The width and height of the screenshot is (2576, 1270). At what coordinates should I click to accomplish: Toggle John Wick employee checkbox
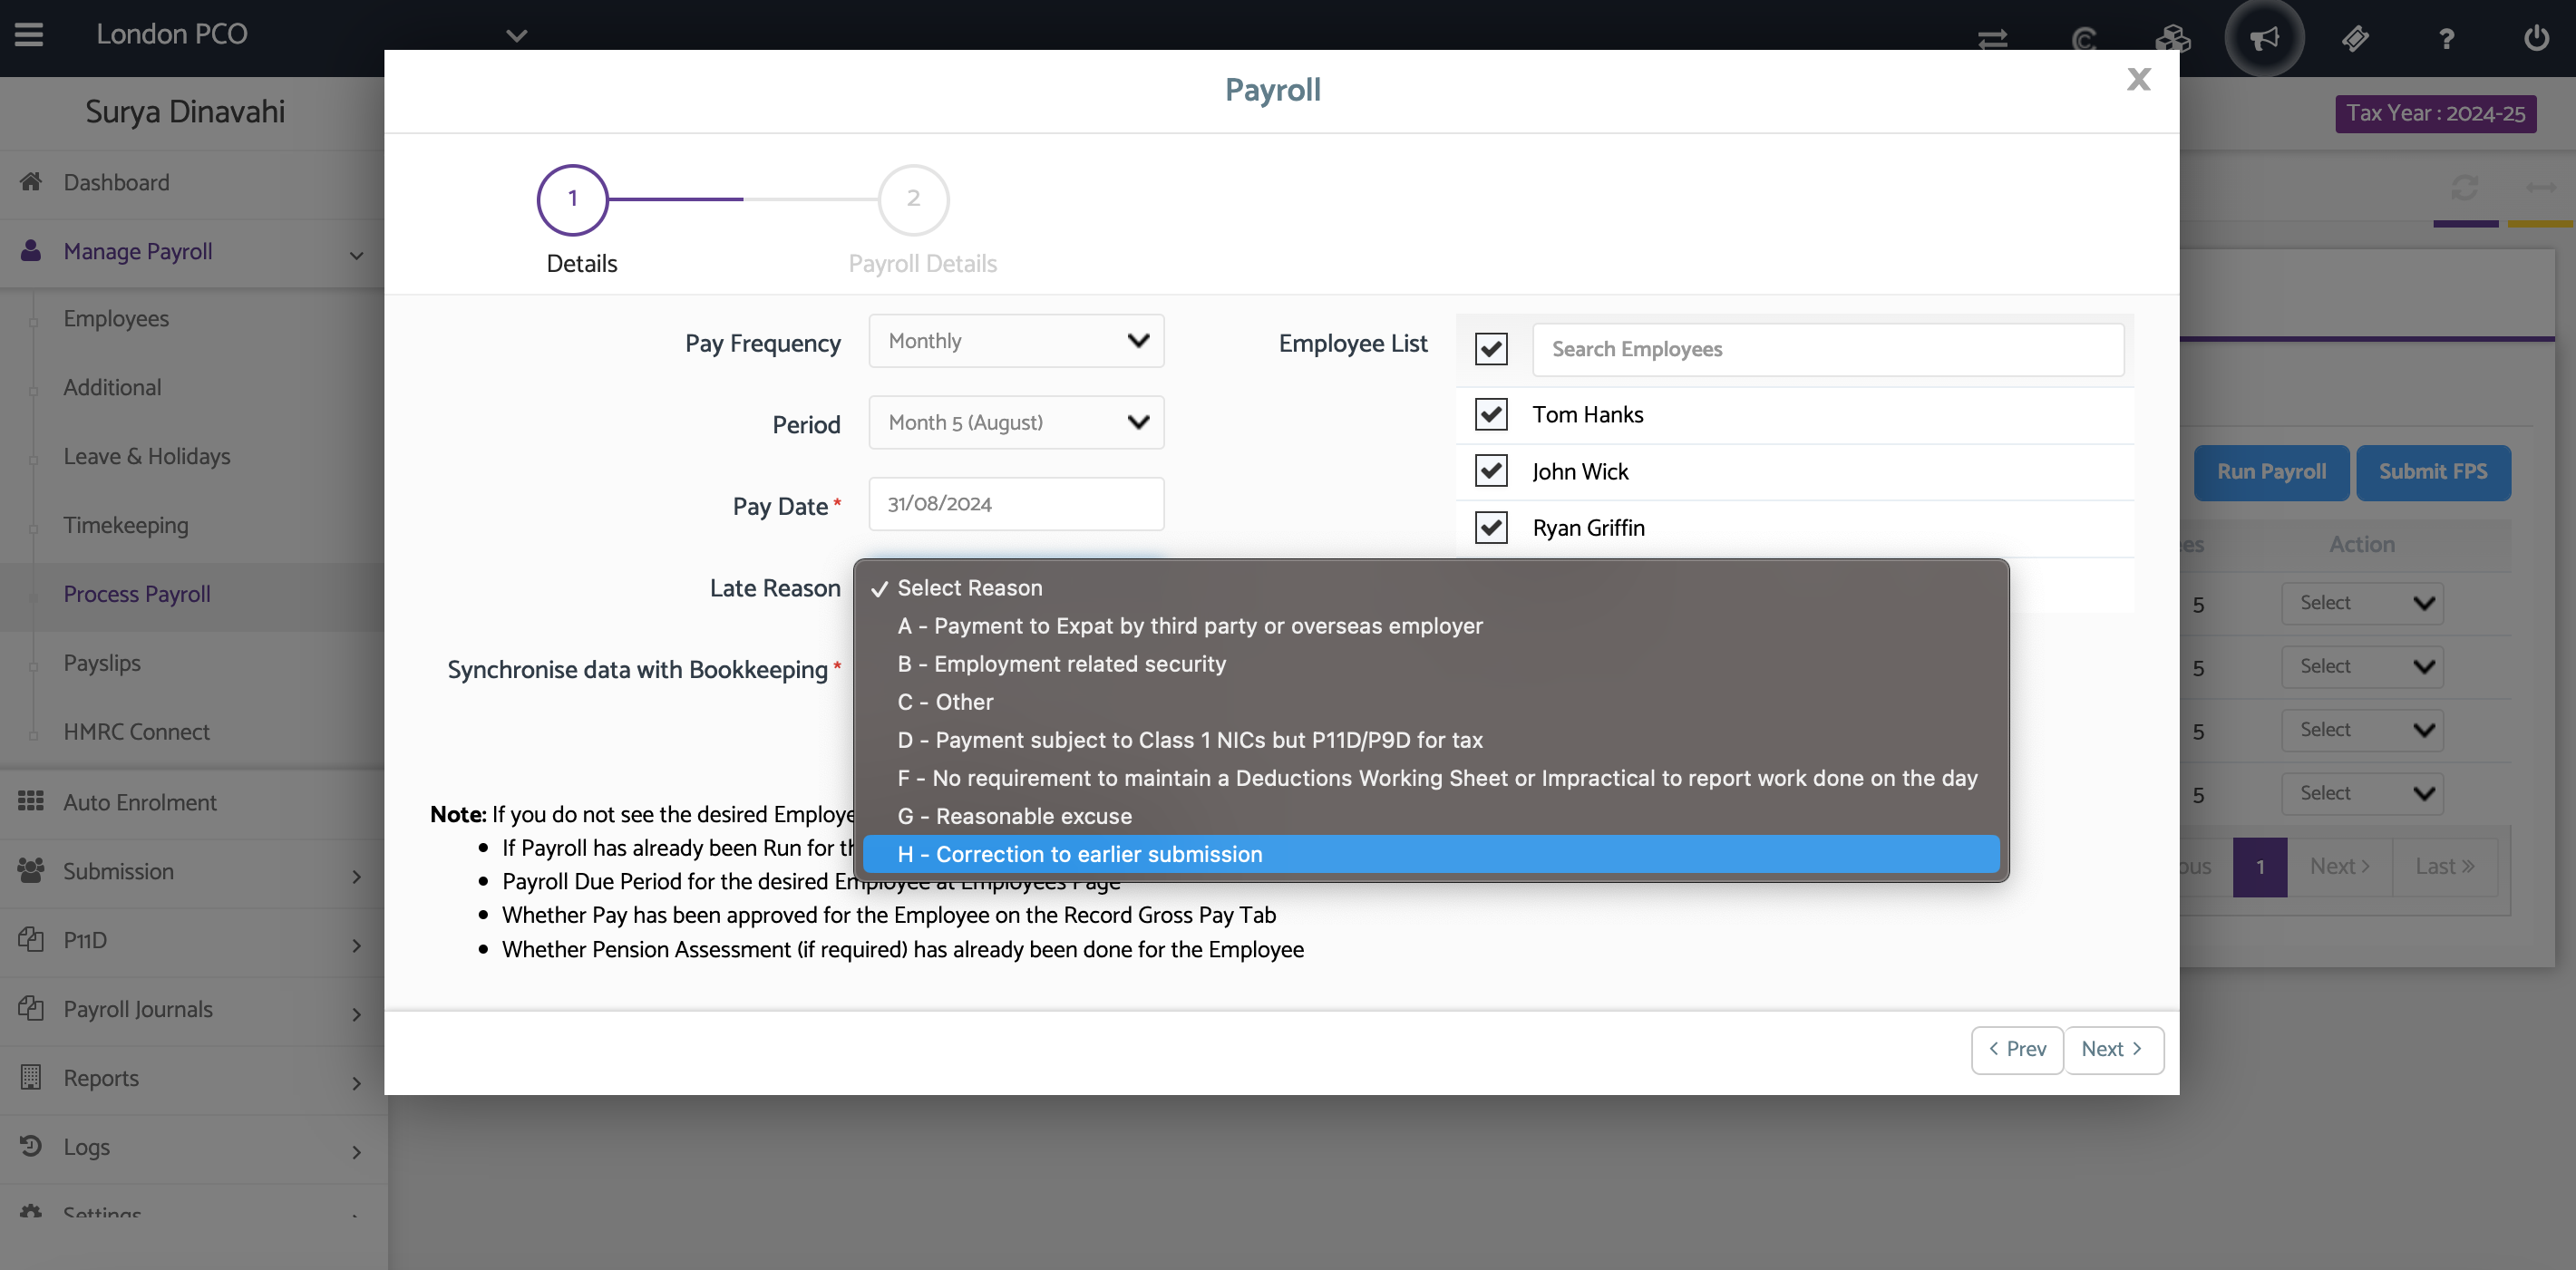(x=1491, y=470)
